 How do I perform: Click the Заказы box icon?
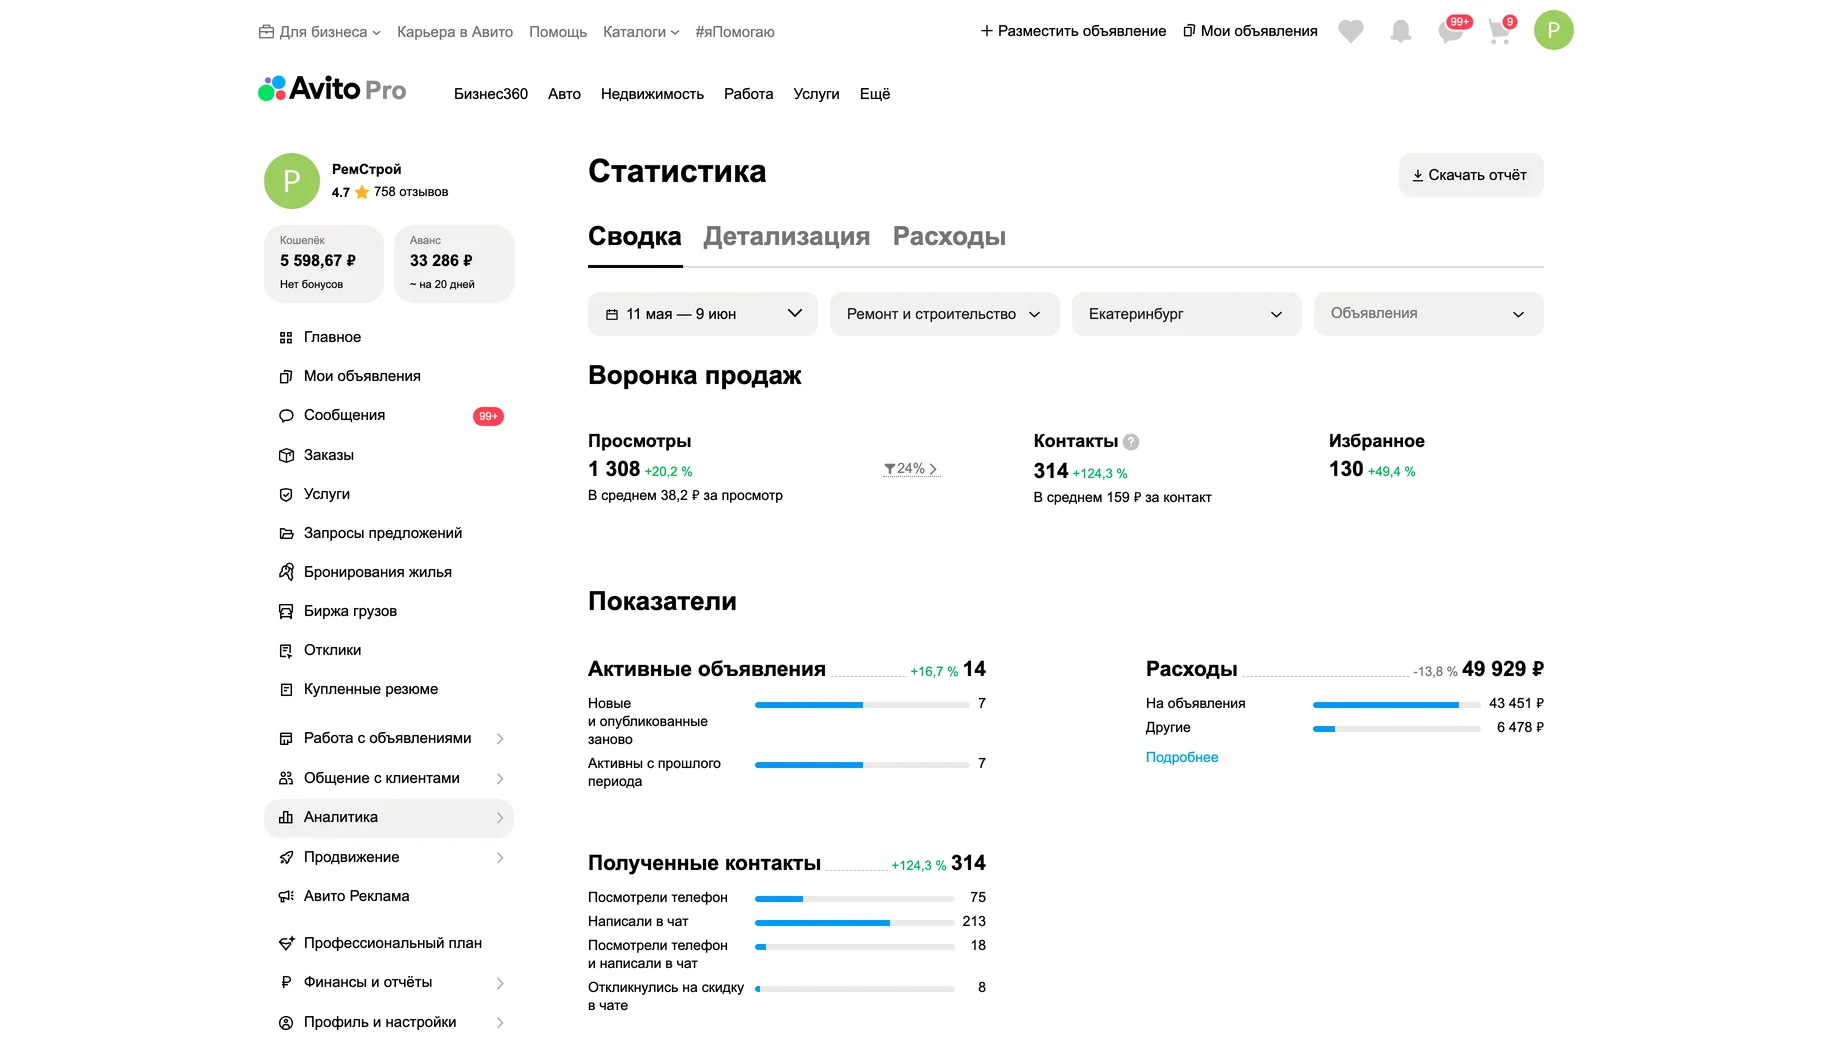tap(286, 456)
